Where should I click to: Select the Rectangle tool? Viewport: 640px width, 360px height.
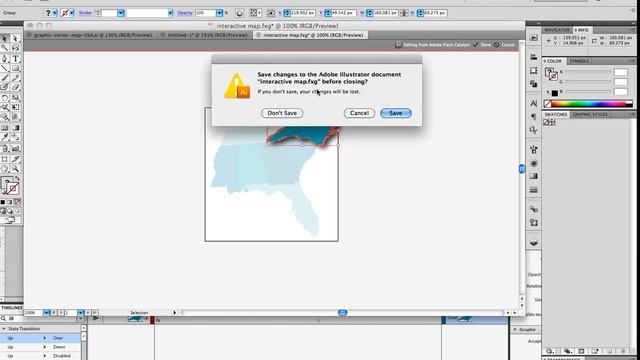click(x=16, y=68)
